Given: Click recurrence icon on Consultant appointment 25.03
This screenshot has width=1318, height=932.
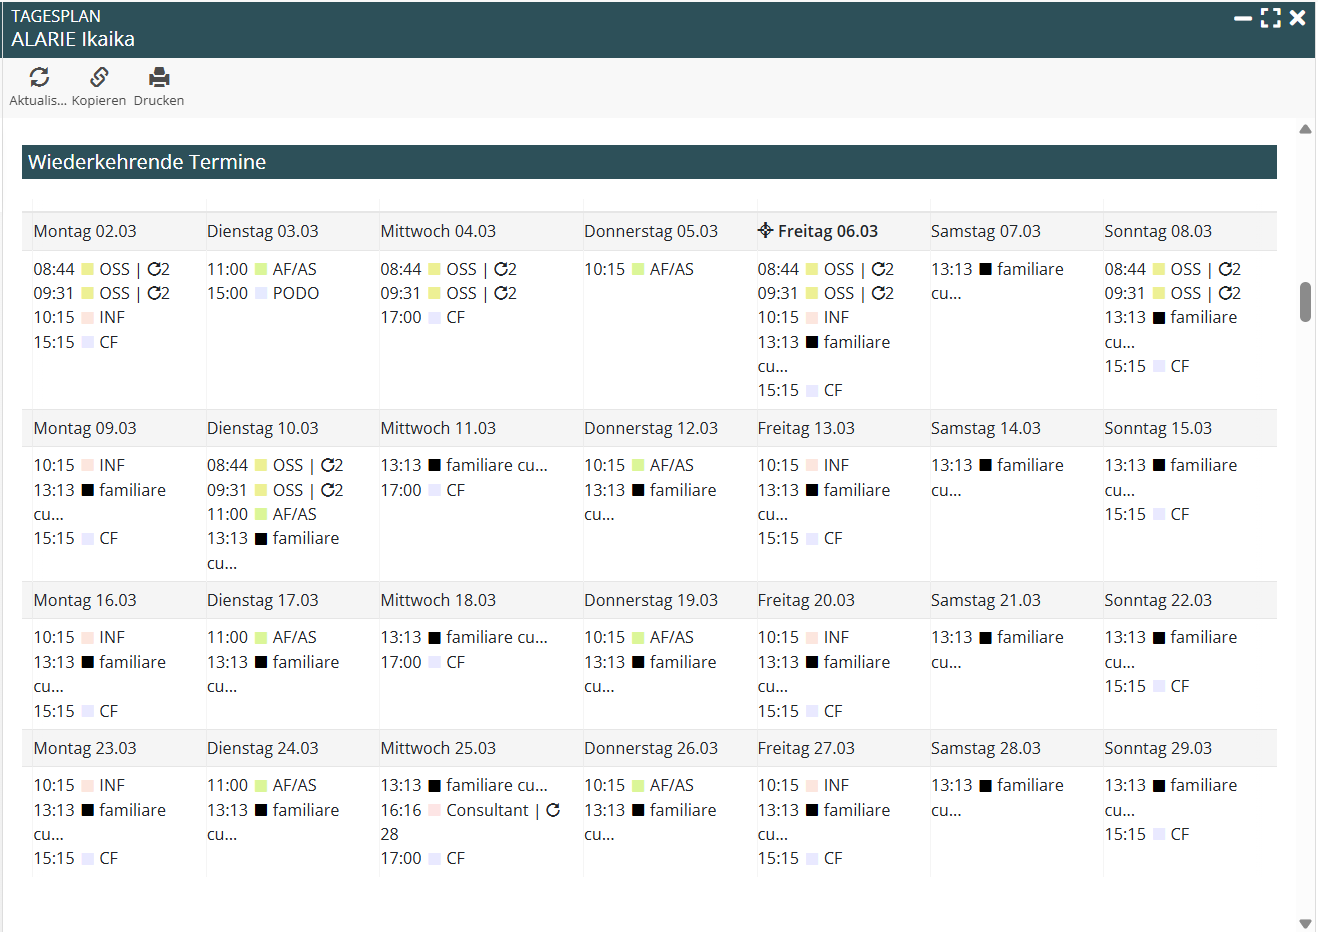Looking at the screenshot, I should [x=553, y=810].
